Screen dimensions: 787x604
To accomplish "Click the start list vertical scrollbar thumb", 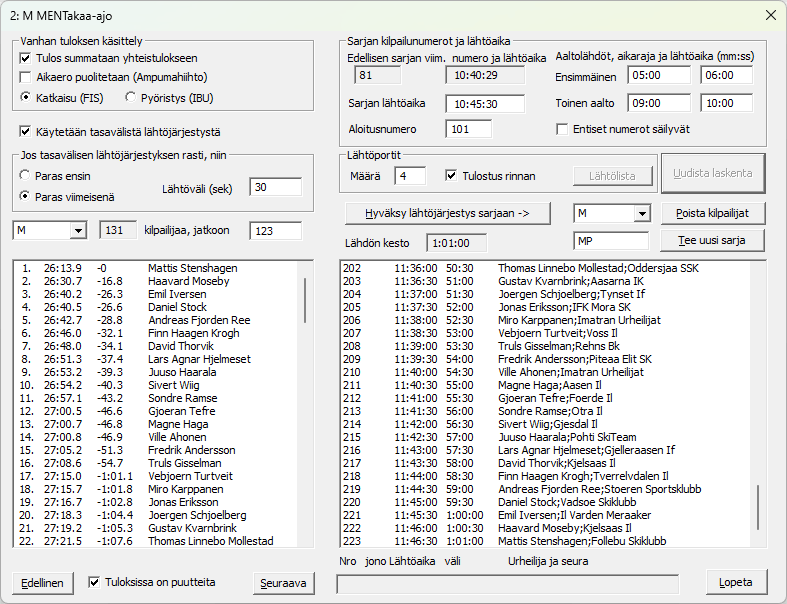I will point(757,507).
